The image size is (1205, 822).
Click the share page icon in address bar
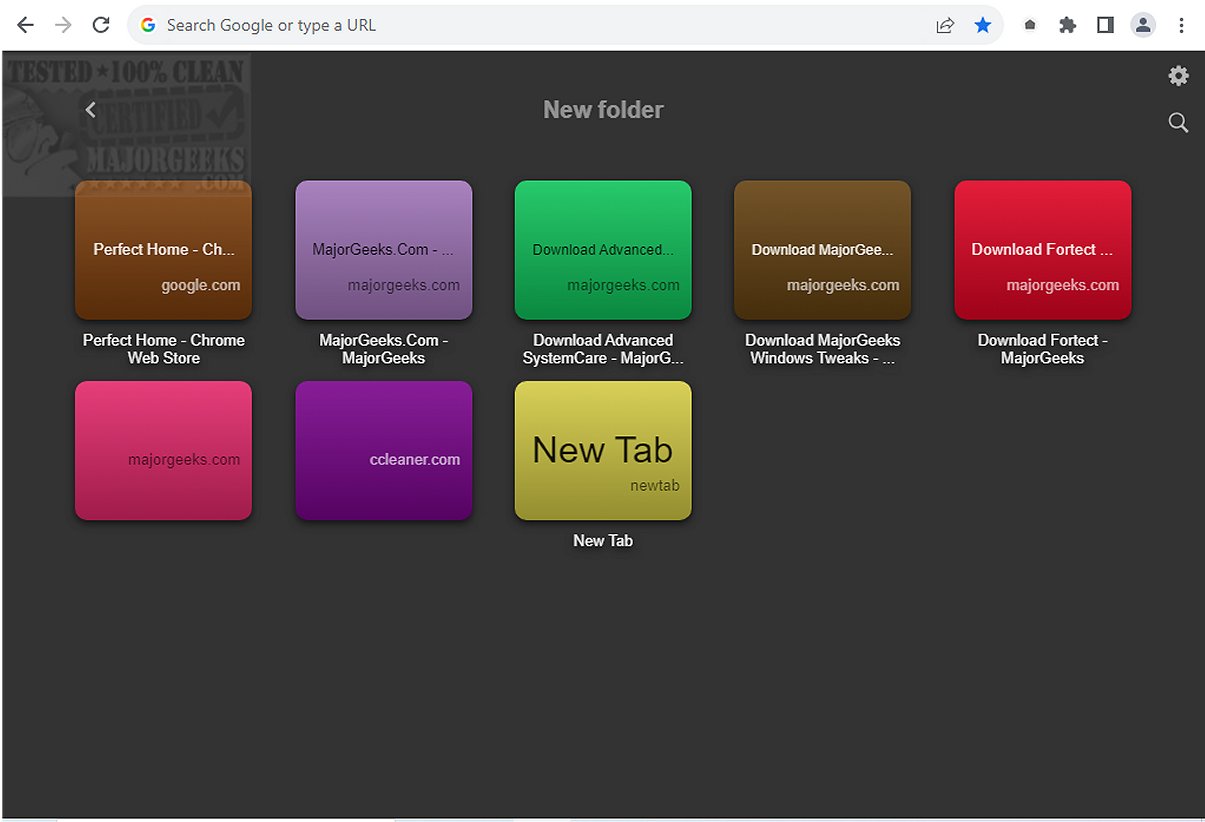click(945, 25)
